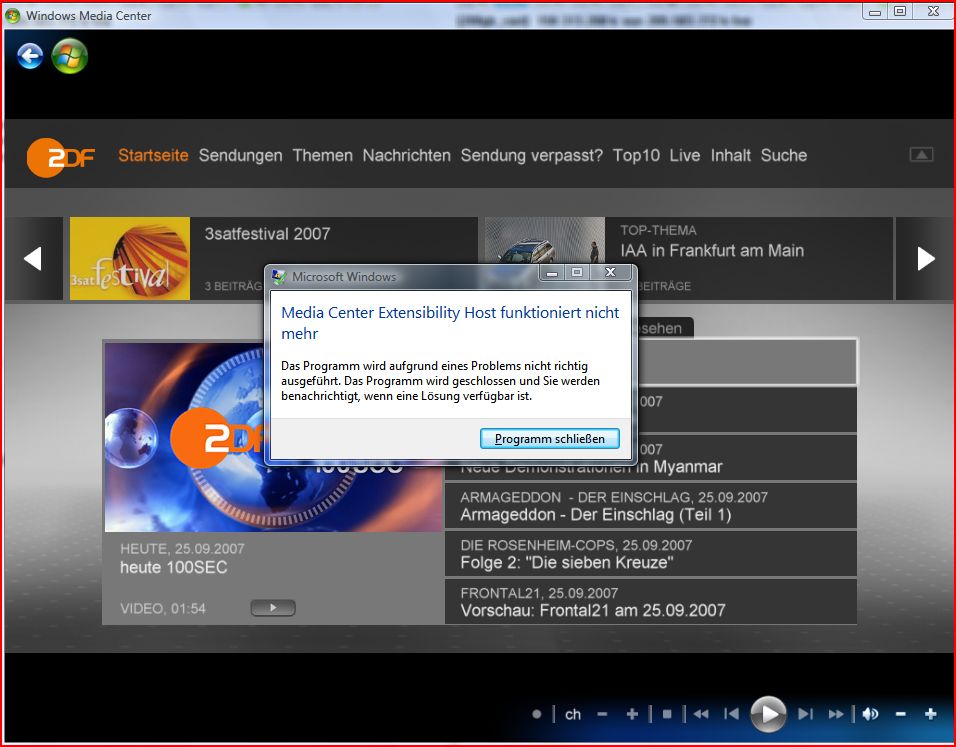The width and height of the screenshot is (956, 747).
Task: Open Armageddon - Der Einschlag (Teil 1)
Action: click(651, 506)
